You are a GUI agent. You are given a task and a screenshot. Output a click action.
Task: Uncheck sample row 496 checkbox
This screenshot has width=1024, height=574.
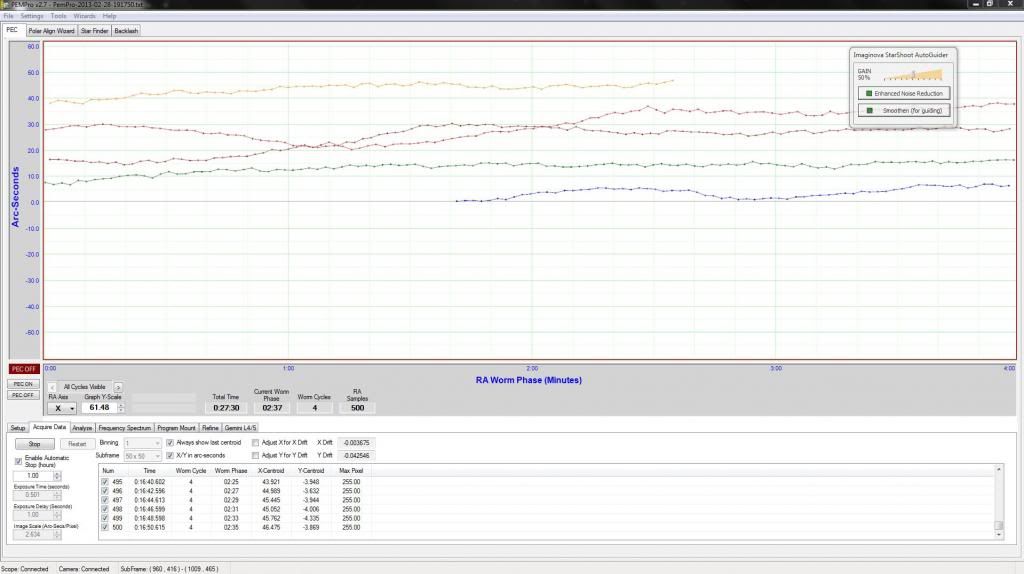tap(104, 491)
